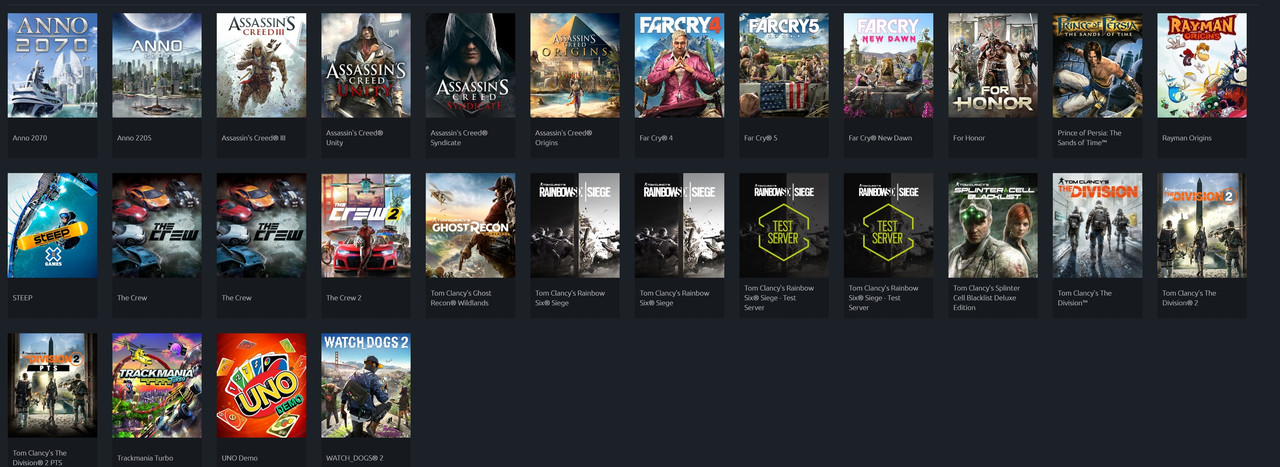Select the Rayman Origins cover art
The width and height of the screenshot is (1280, 467).
[1202, 65]
